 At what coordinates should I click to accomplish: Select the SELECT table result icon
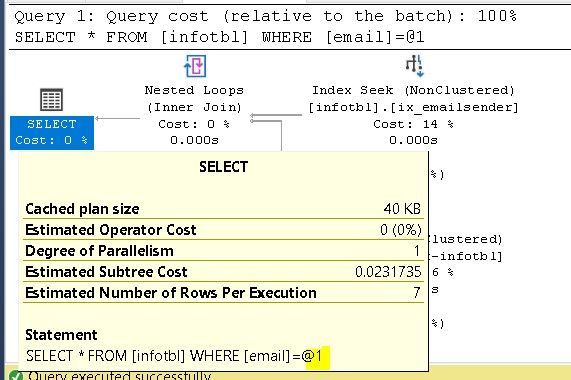(x=51, y=100)
